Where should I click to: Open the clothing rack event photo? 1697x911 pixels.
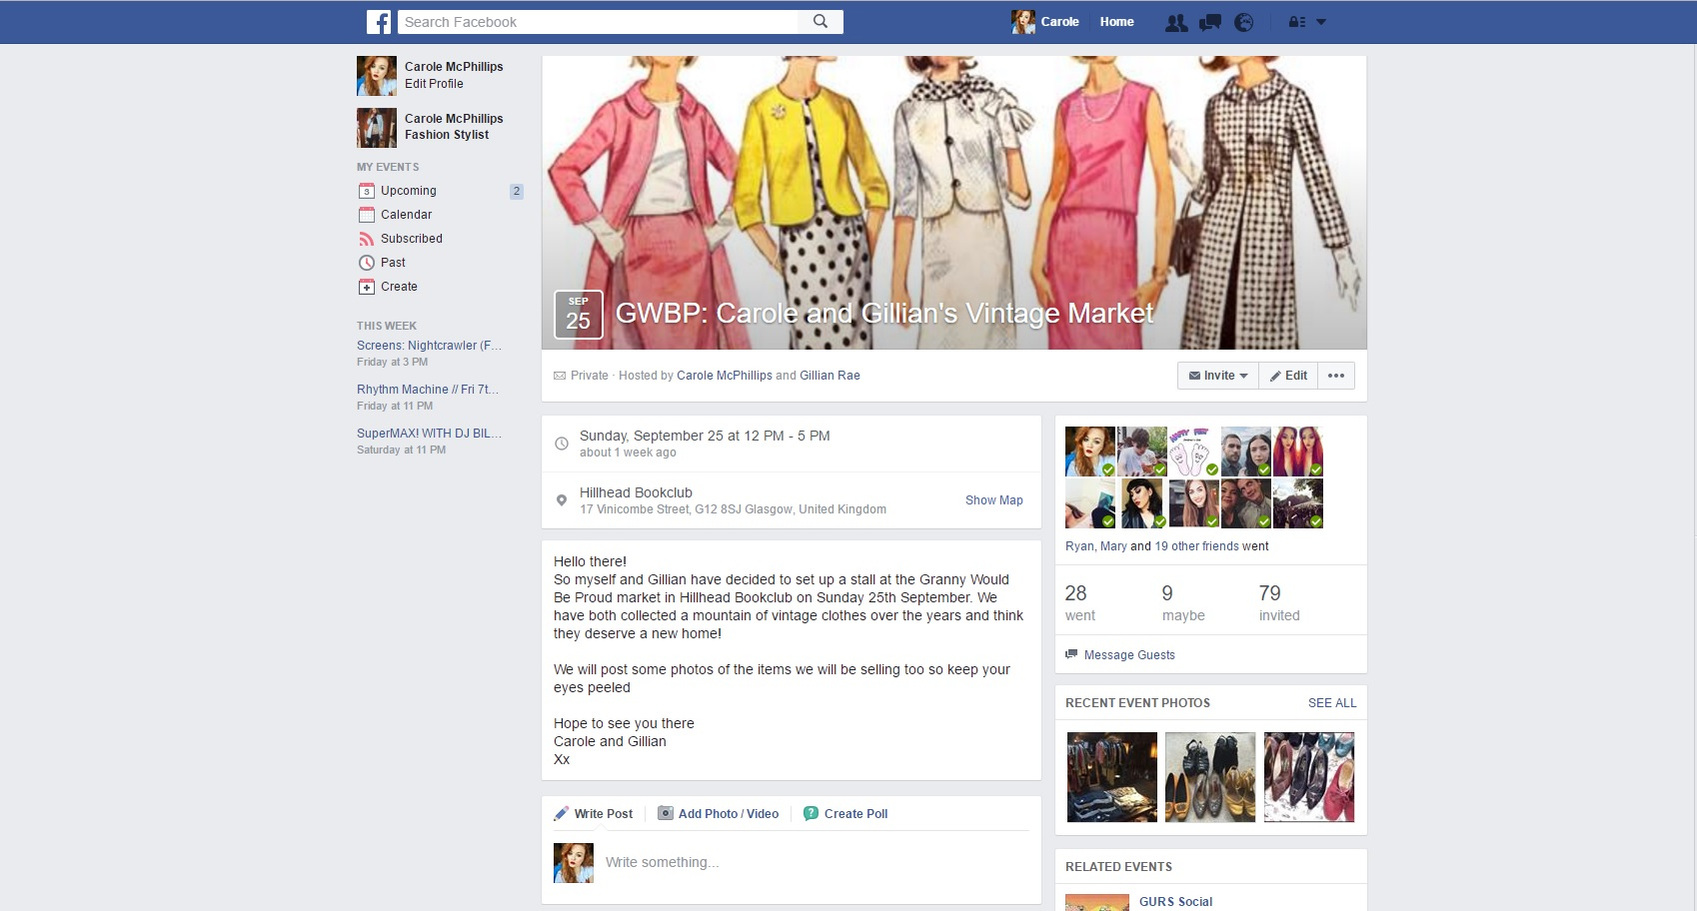[x=1111, y=777]
